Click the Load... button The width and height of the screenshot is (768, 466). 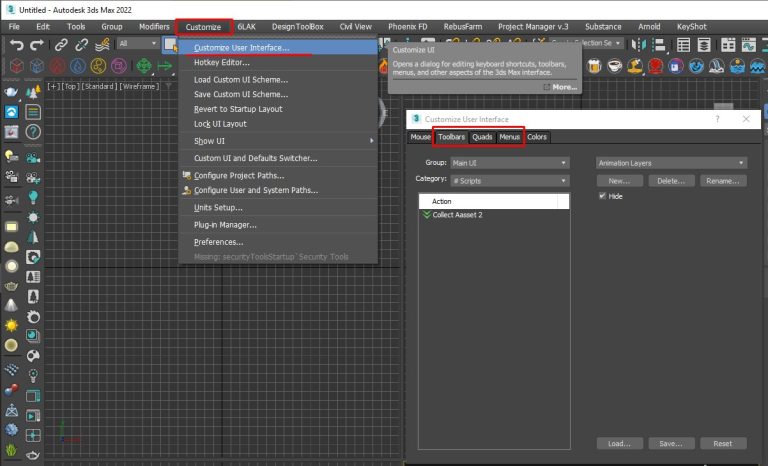tap(620, 443)
